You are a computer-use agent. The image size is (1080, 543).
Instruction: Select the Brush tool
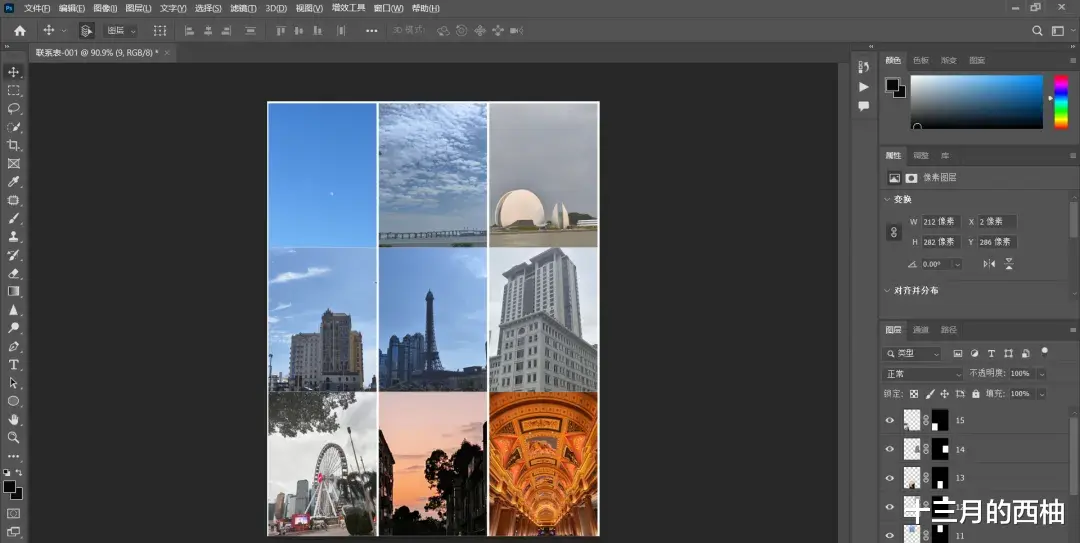pyautogui.click(x=13, y=218)
